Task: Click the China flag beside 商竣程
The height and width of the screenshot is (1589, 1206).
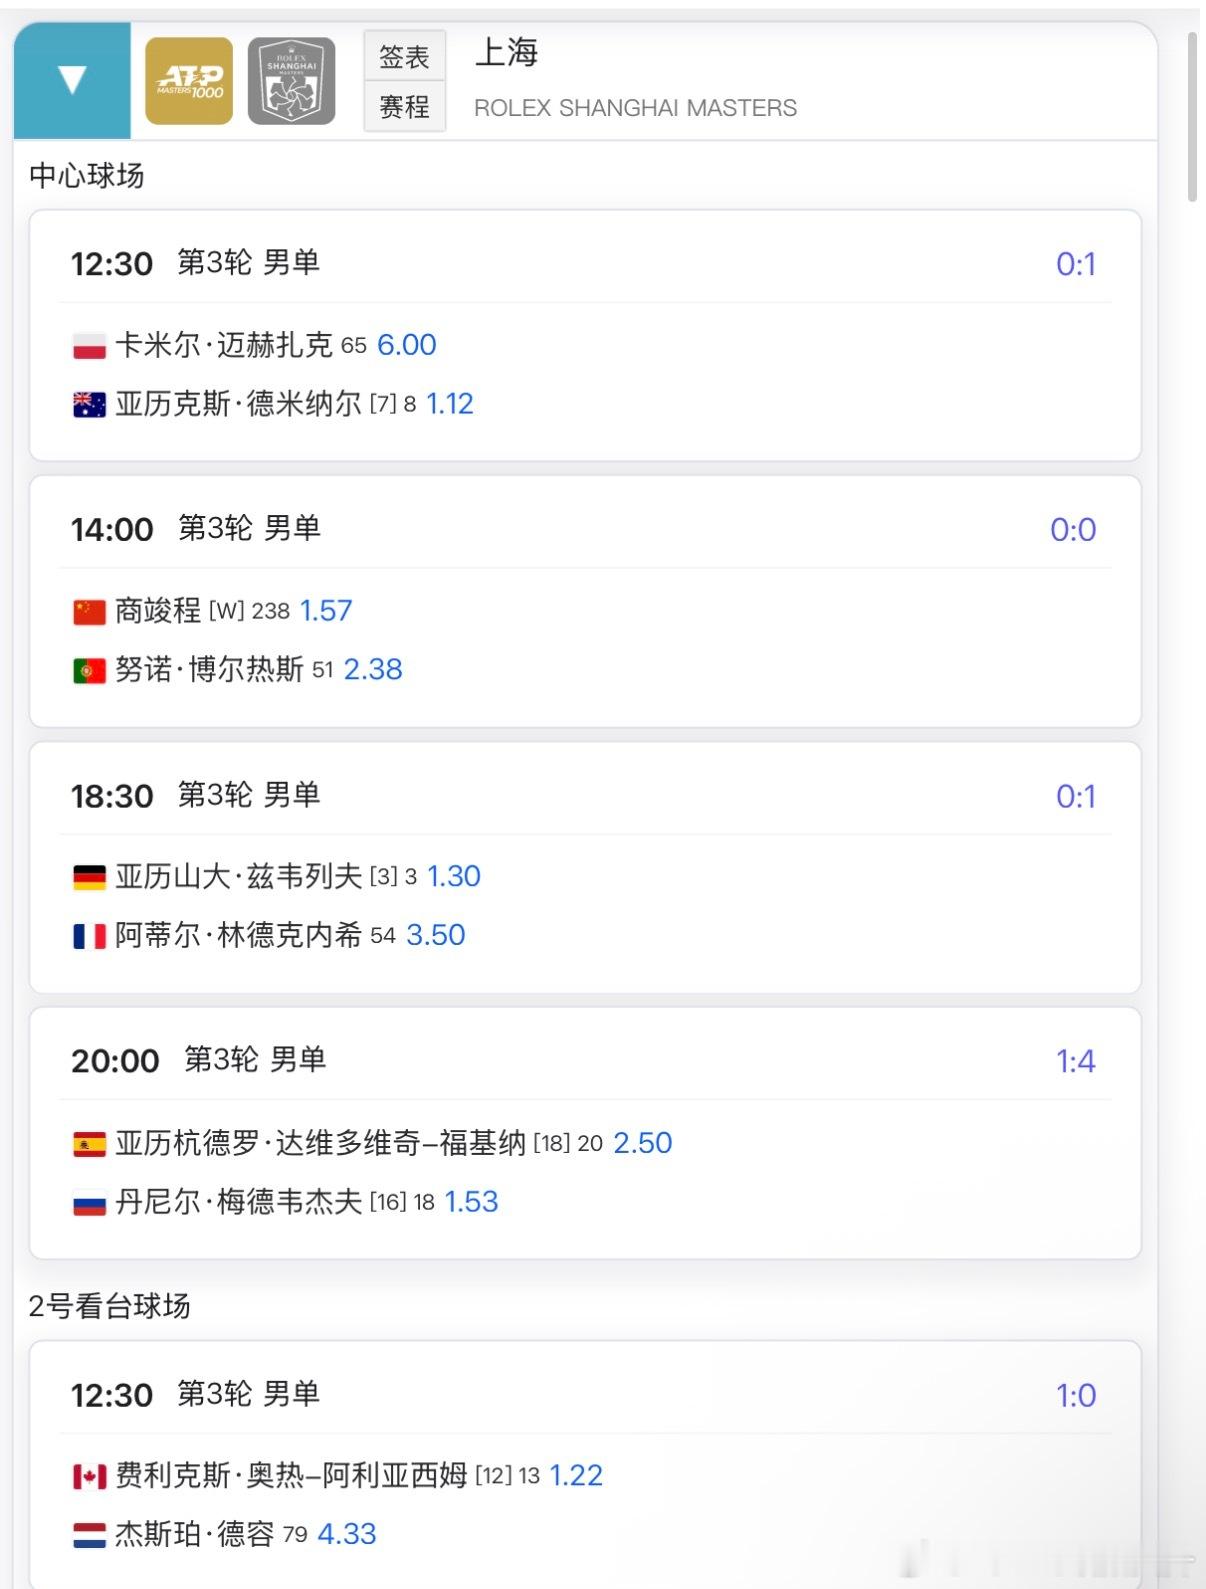Action: coord(89,611)
